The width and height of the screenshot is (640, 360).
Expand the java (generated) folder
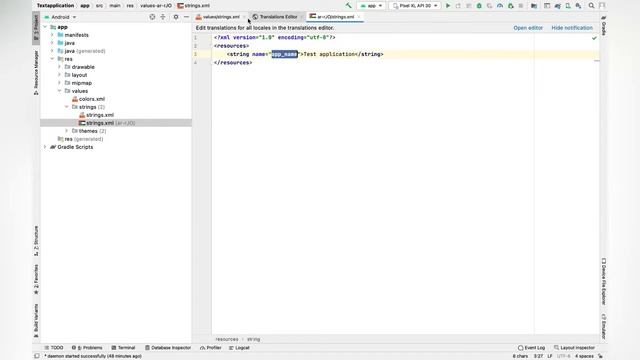(x=52, y=51)
